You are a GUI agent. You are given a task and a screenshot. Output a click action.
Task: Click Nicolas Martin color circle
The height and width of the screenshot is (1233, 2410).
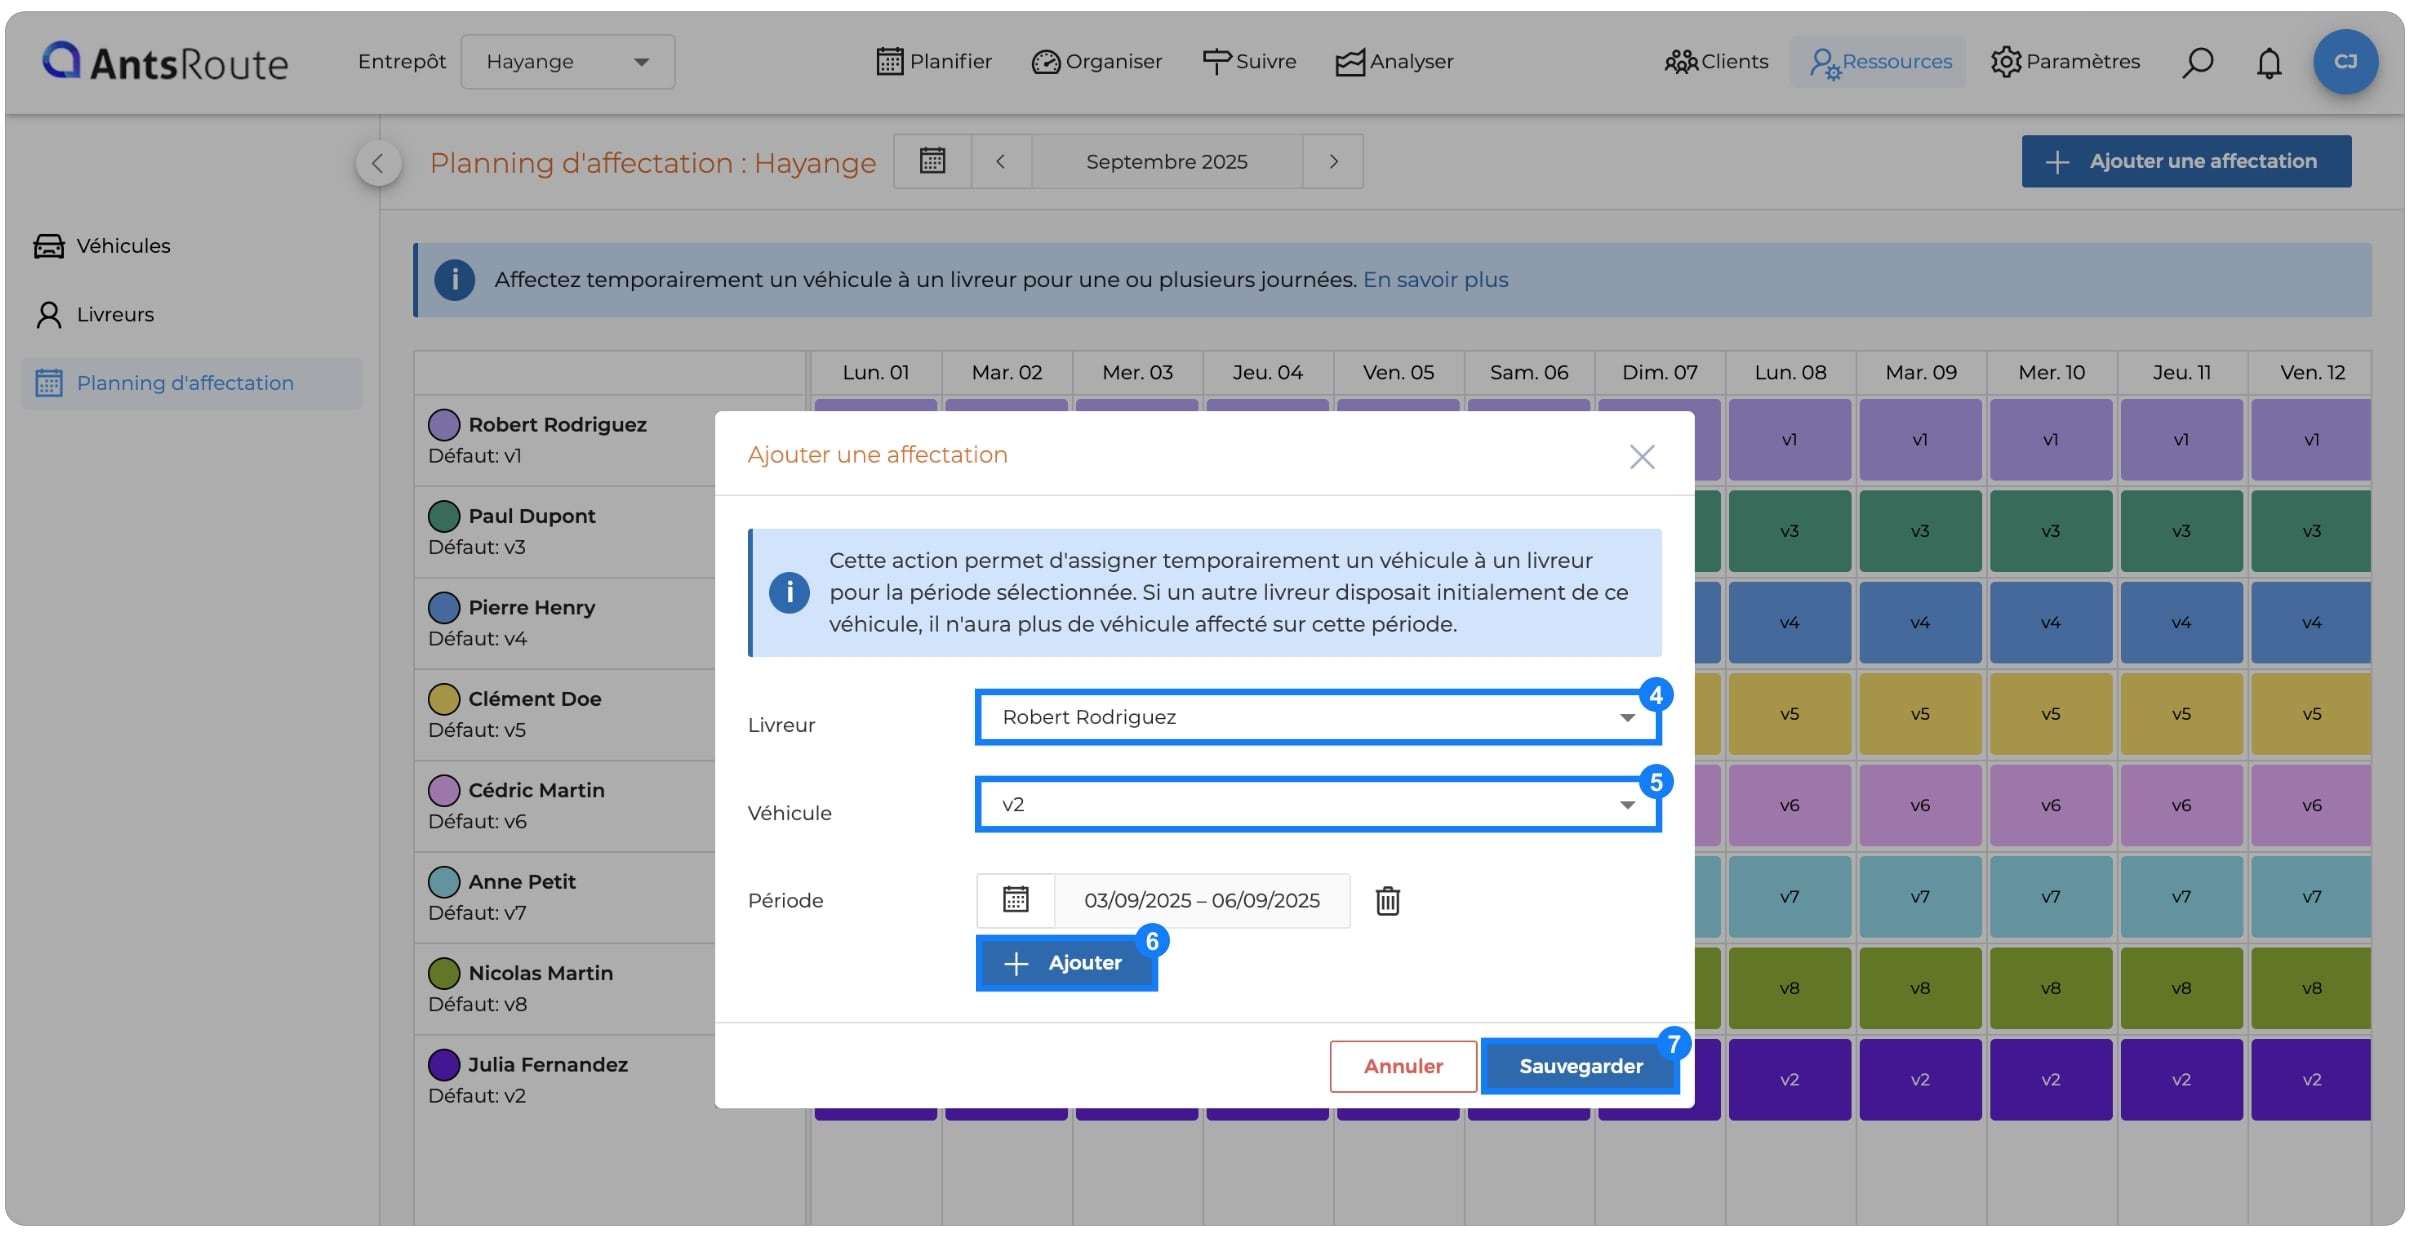(x=444, y=973)
